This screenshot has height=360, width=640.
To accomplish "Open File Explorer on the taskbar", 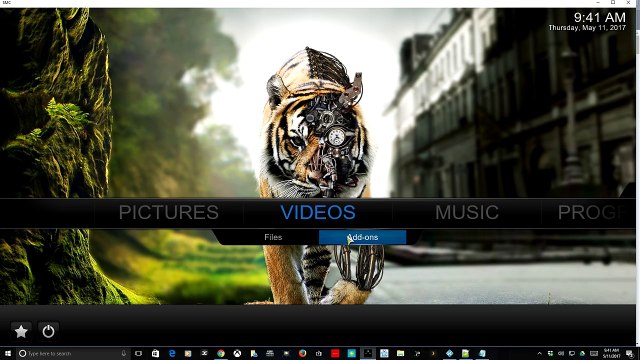I will (400, 353).
